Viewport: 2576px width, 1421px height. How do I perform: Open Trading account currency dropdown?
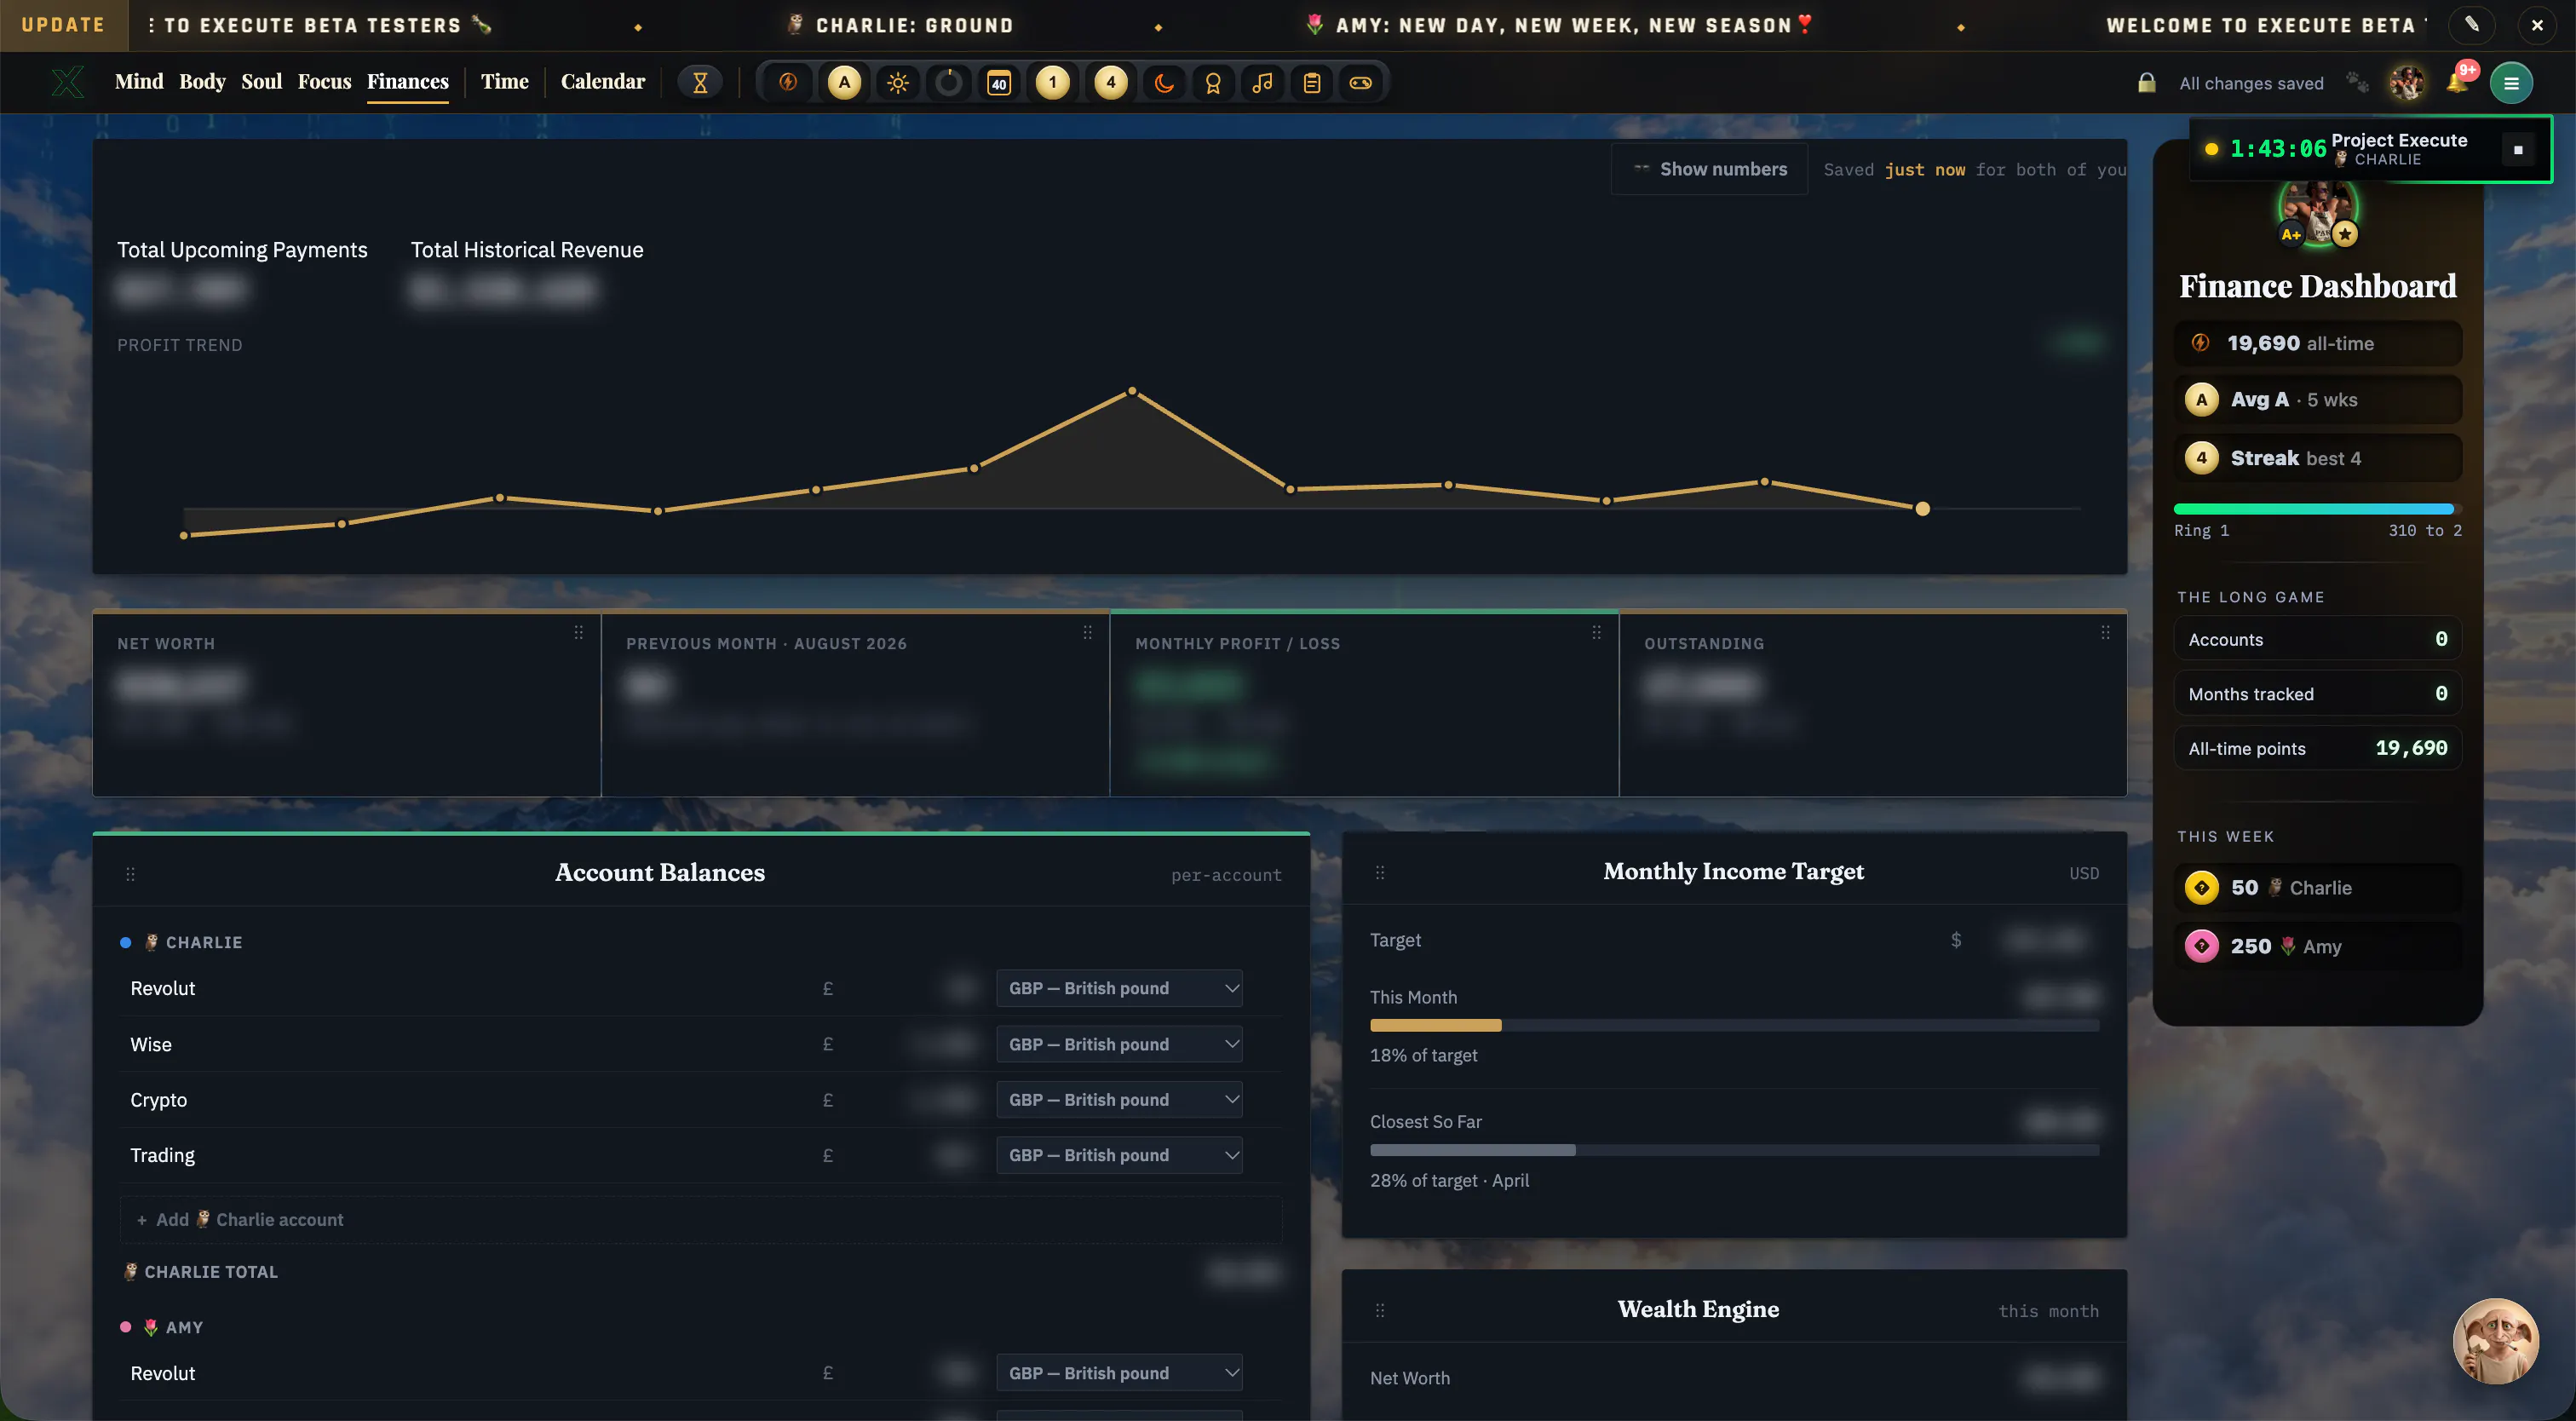pyautogui.click(x=1119, y=1155)
